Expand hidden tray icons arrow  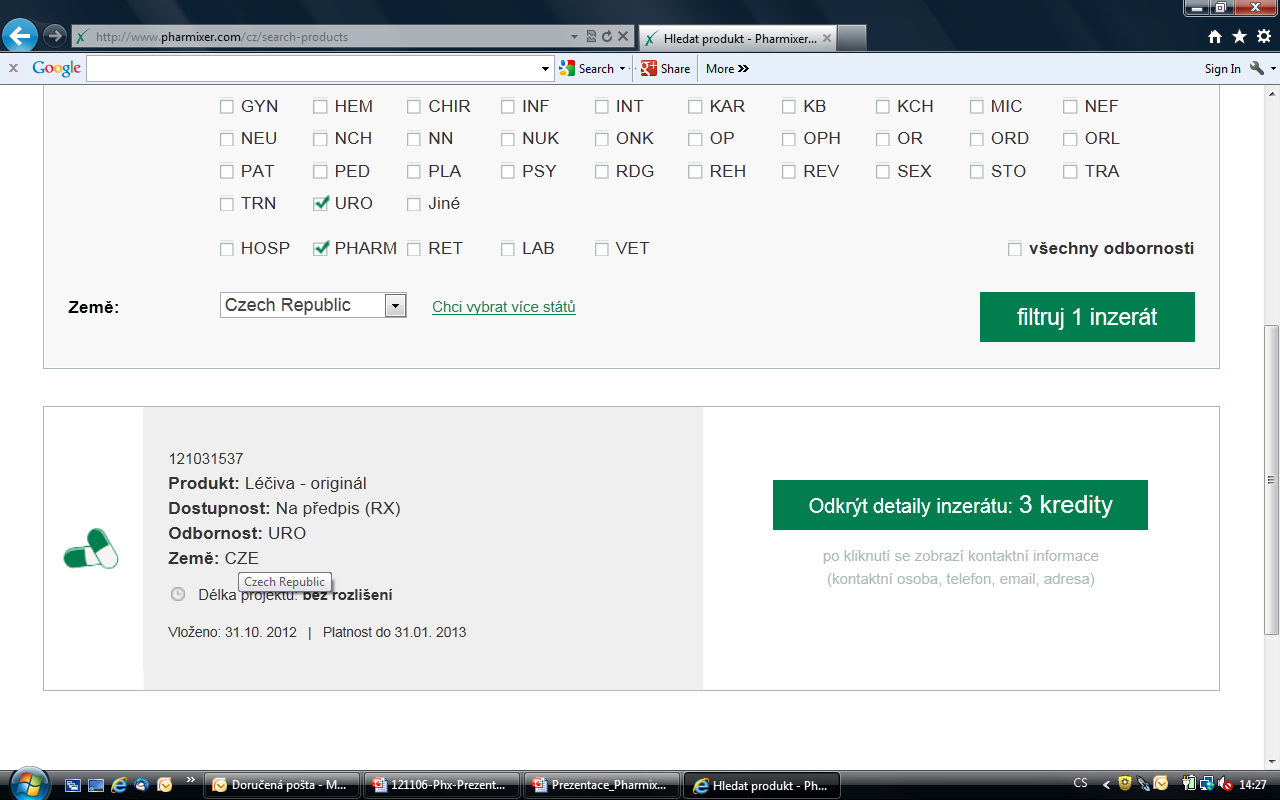pyautogui.click(x=1106, y=785)
